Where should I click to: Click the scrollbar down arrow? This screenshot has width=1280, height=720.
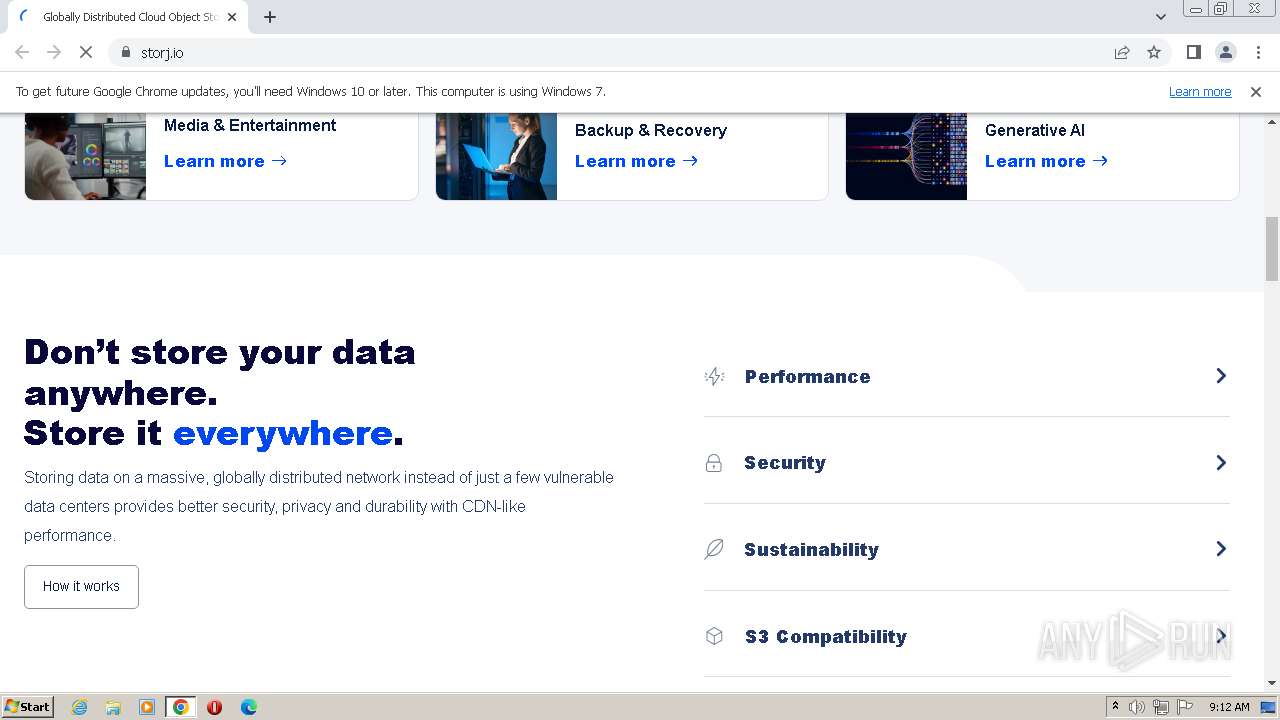(x=1272, y=683)
